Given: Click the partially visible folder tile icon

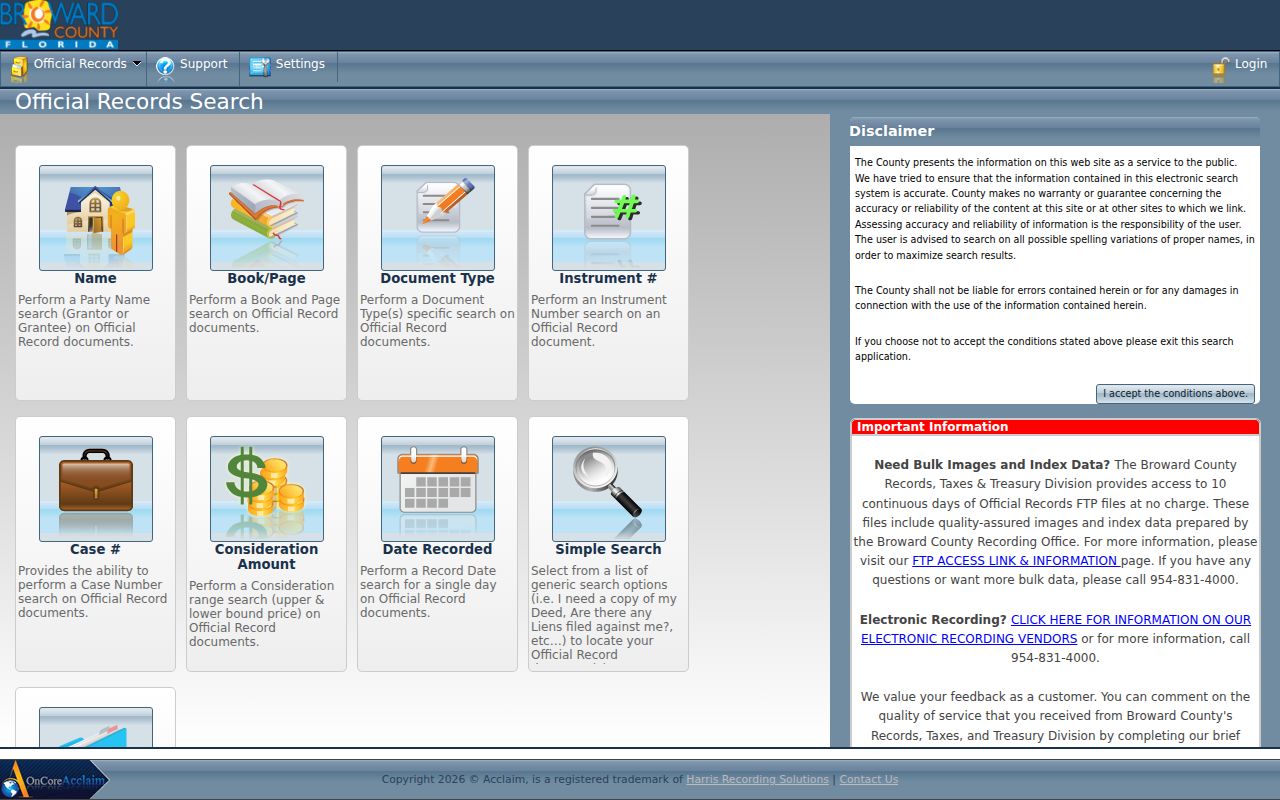Looking at the screenshot, I should (96, 727).
